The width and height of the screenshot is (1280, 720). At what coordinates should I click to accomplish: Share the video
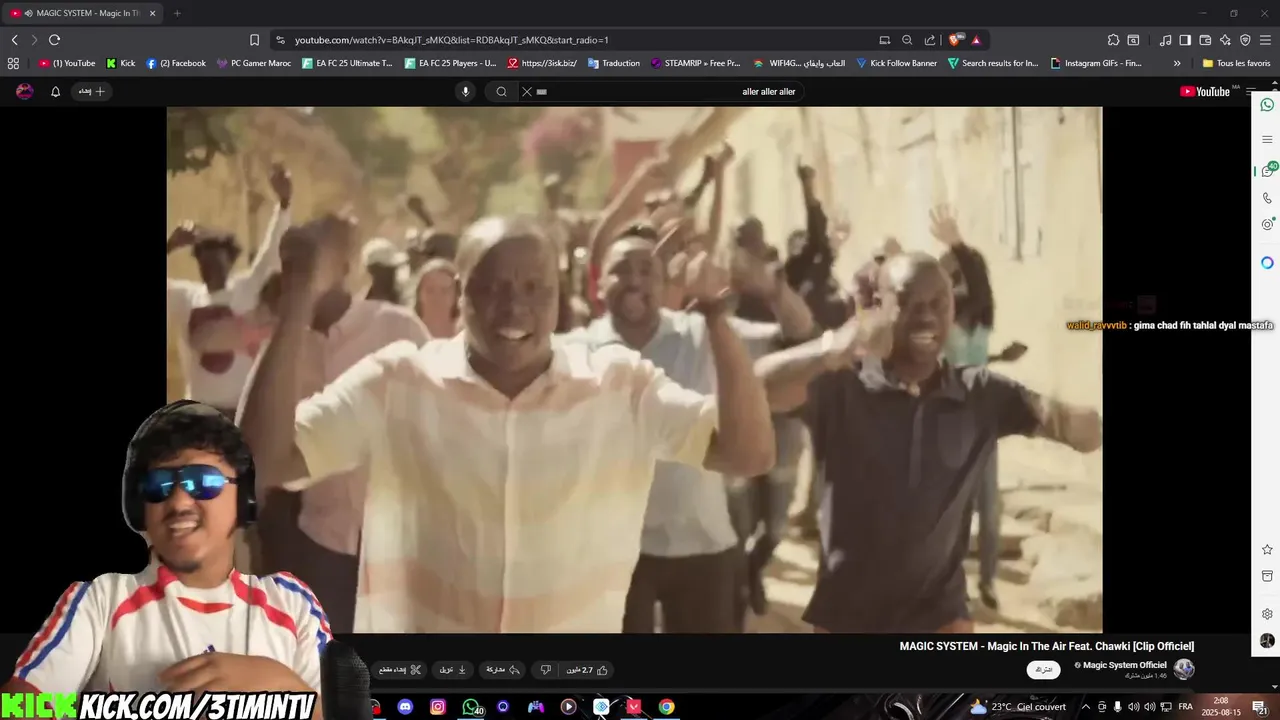503,669
